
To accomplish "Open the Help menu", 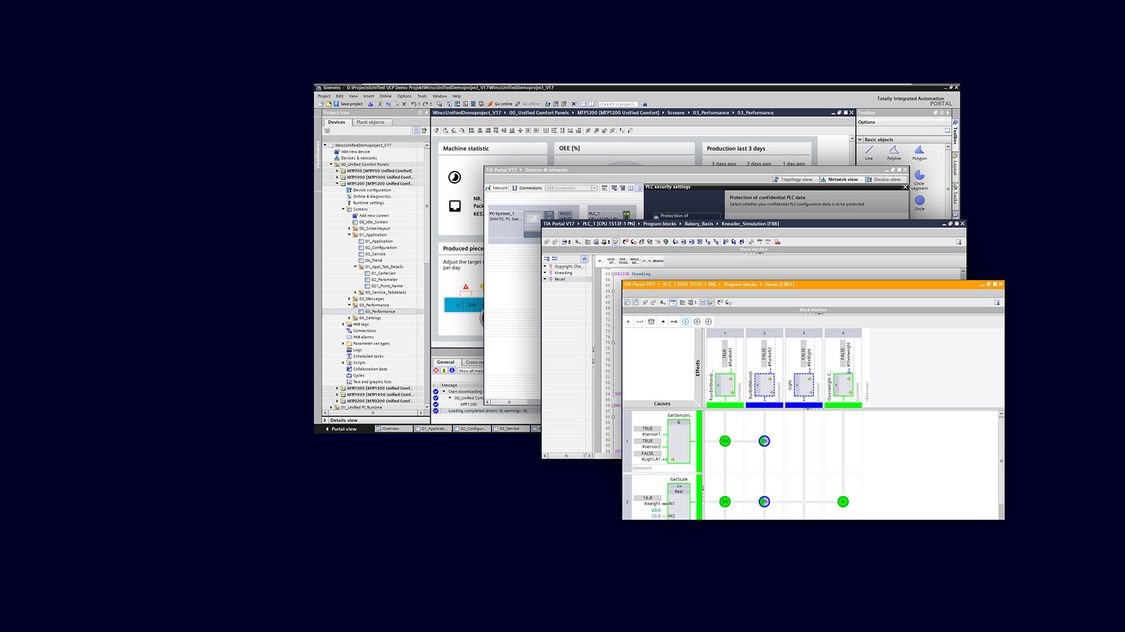I will 456,96.
